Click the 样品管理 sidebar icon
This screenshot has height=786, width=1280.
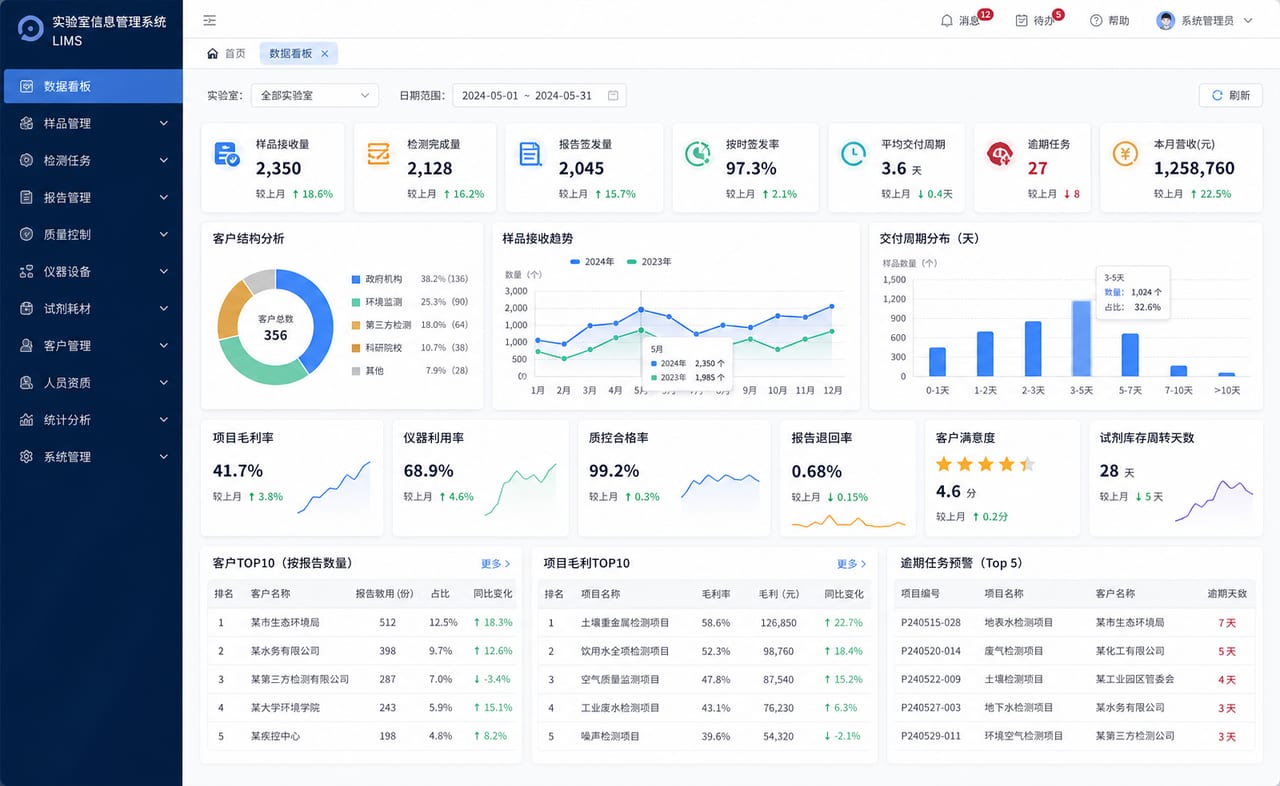point(26,123)
